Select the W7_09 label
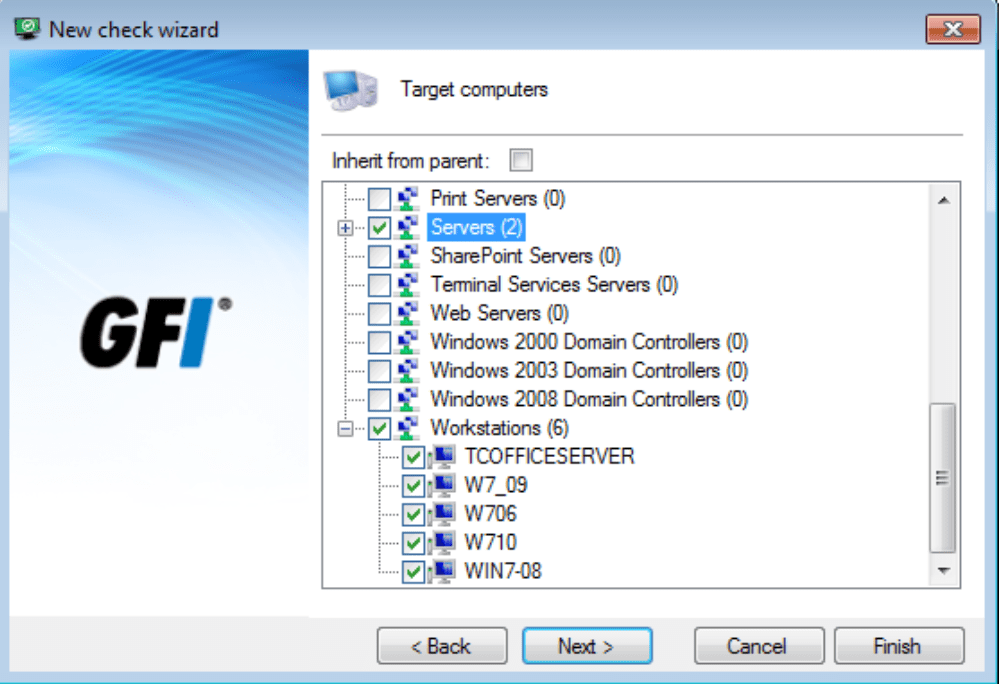1000x684 pixels. (x=496, y=486)
